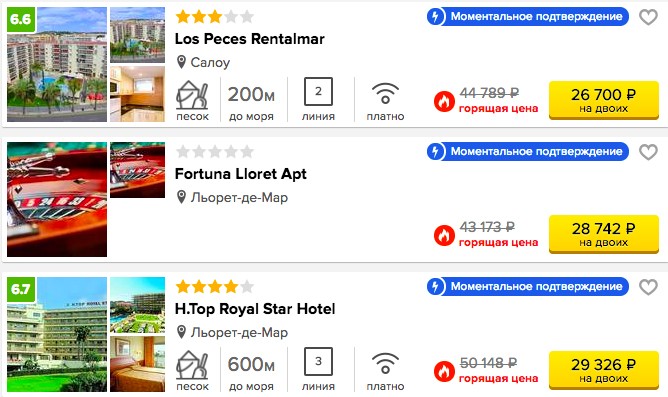This screenshot has height=397, width=668.
Task: Open Fortuna Lloret Apt hotel title
Action: coord(241,174)
